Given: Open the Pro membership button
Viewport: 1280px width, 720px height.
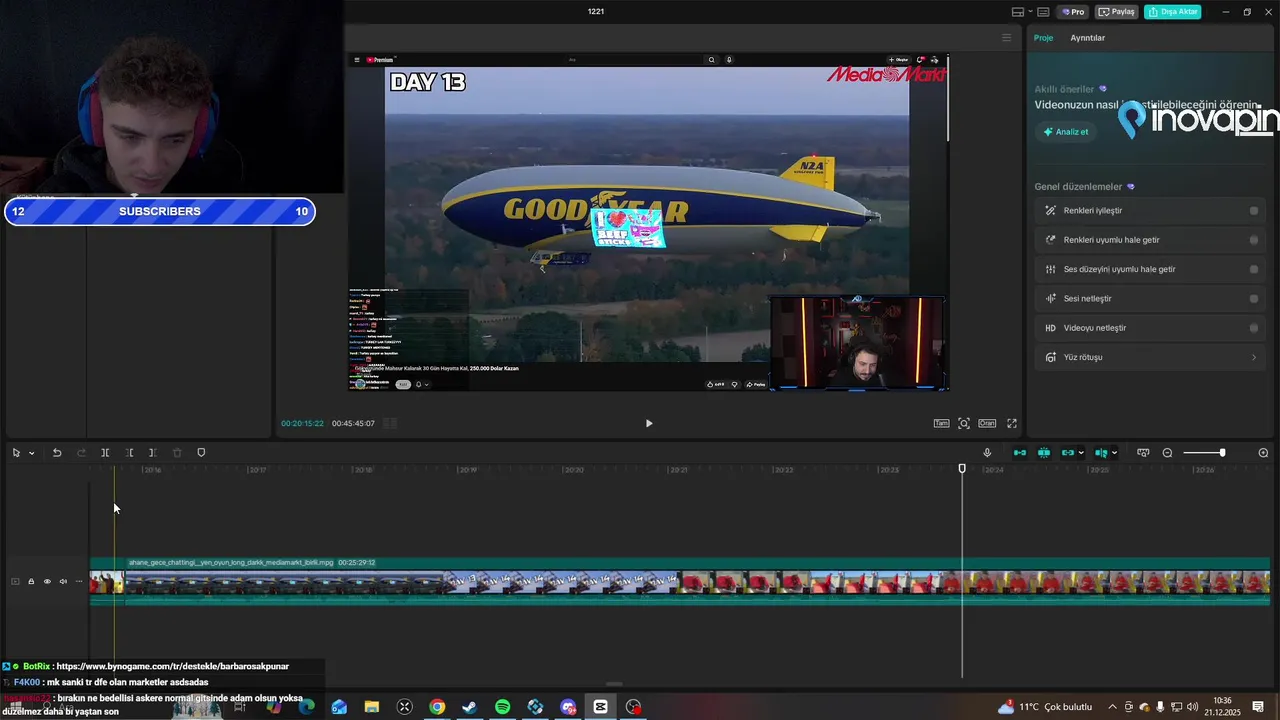Looking at the screenshot, I should pyautogui.click(x=1074, y=12).
